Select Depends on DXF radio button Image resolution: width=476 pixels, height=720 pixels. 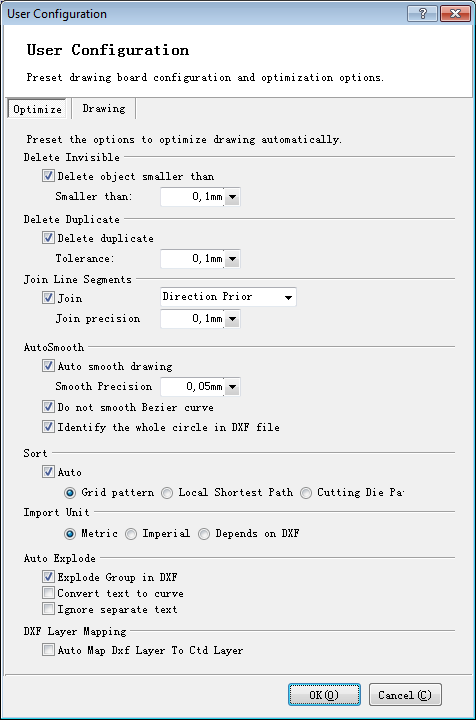coord(204,534)
